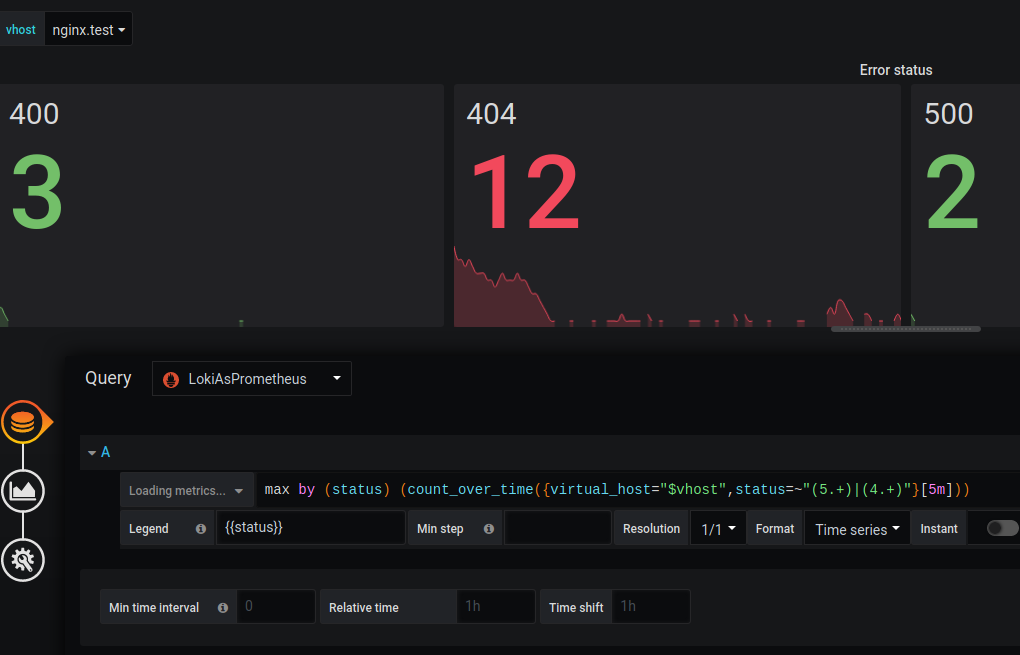Click the horizontal scrollbar under the panels

tap(905, 329)
